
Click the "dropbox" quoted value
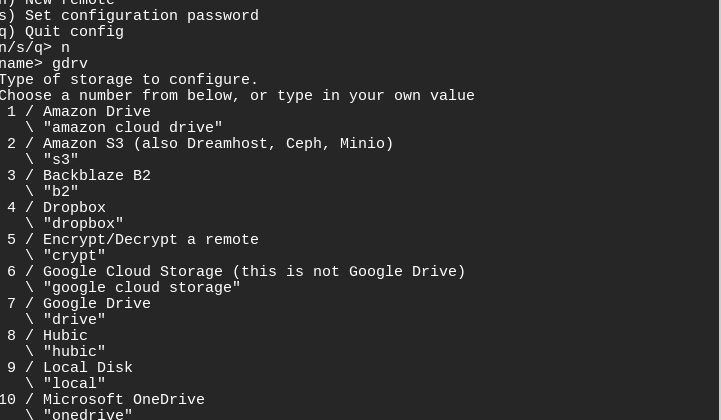[83, 223]
